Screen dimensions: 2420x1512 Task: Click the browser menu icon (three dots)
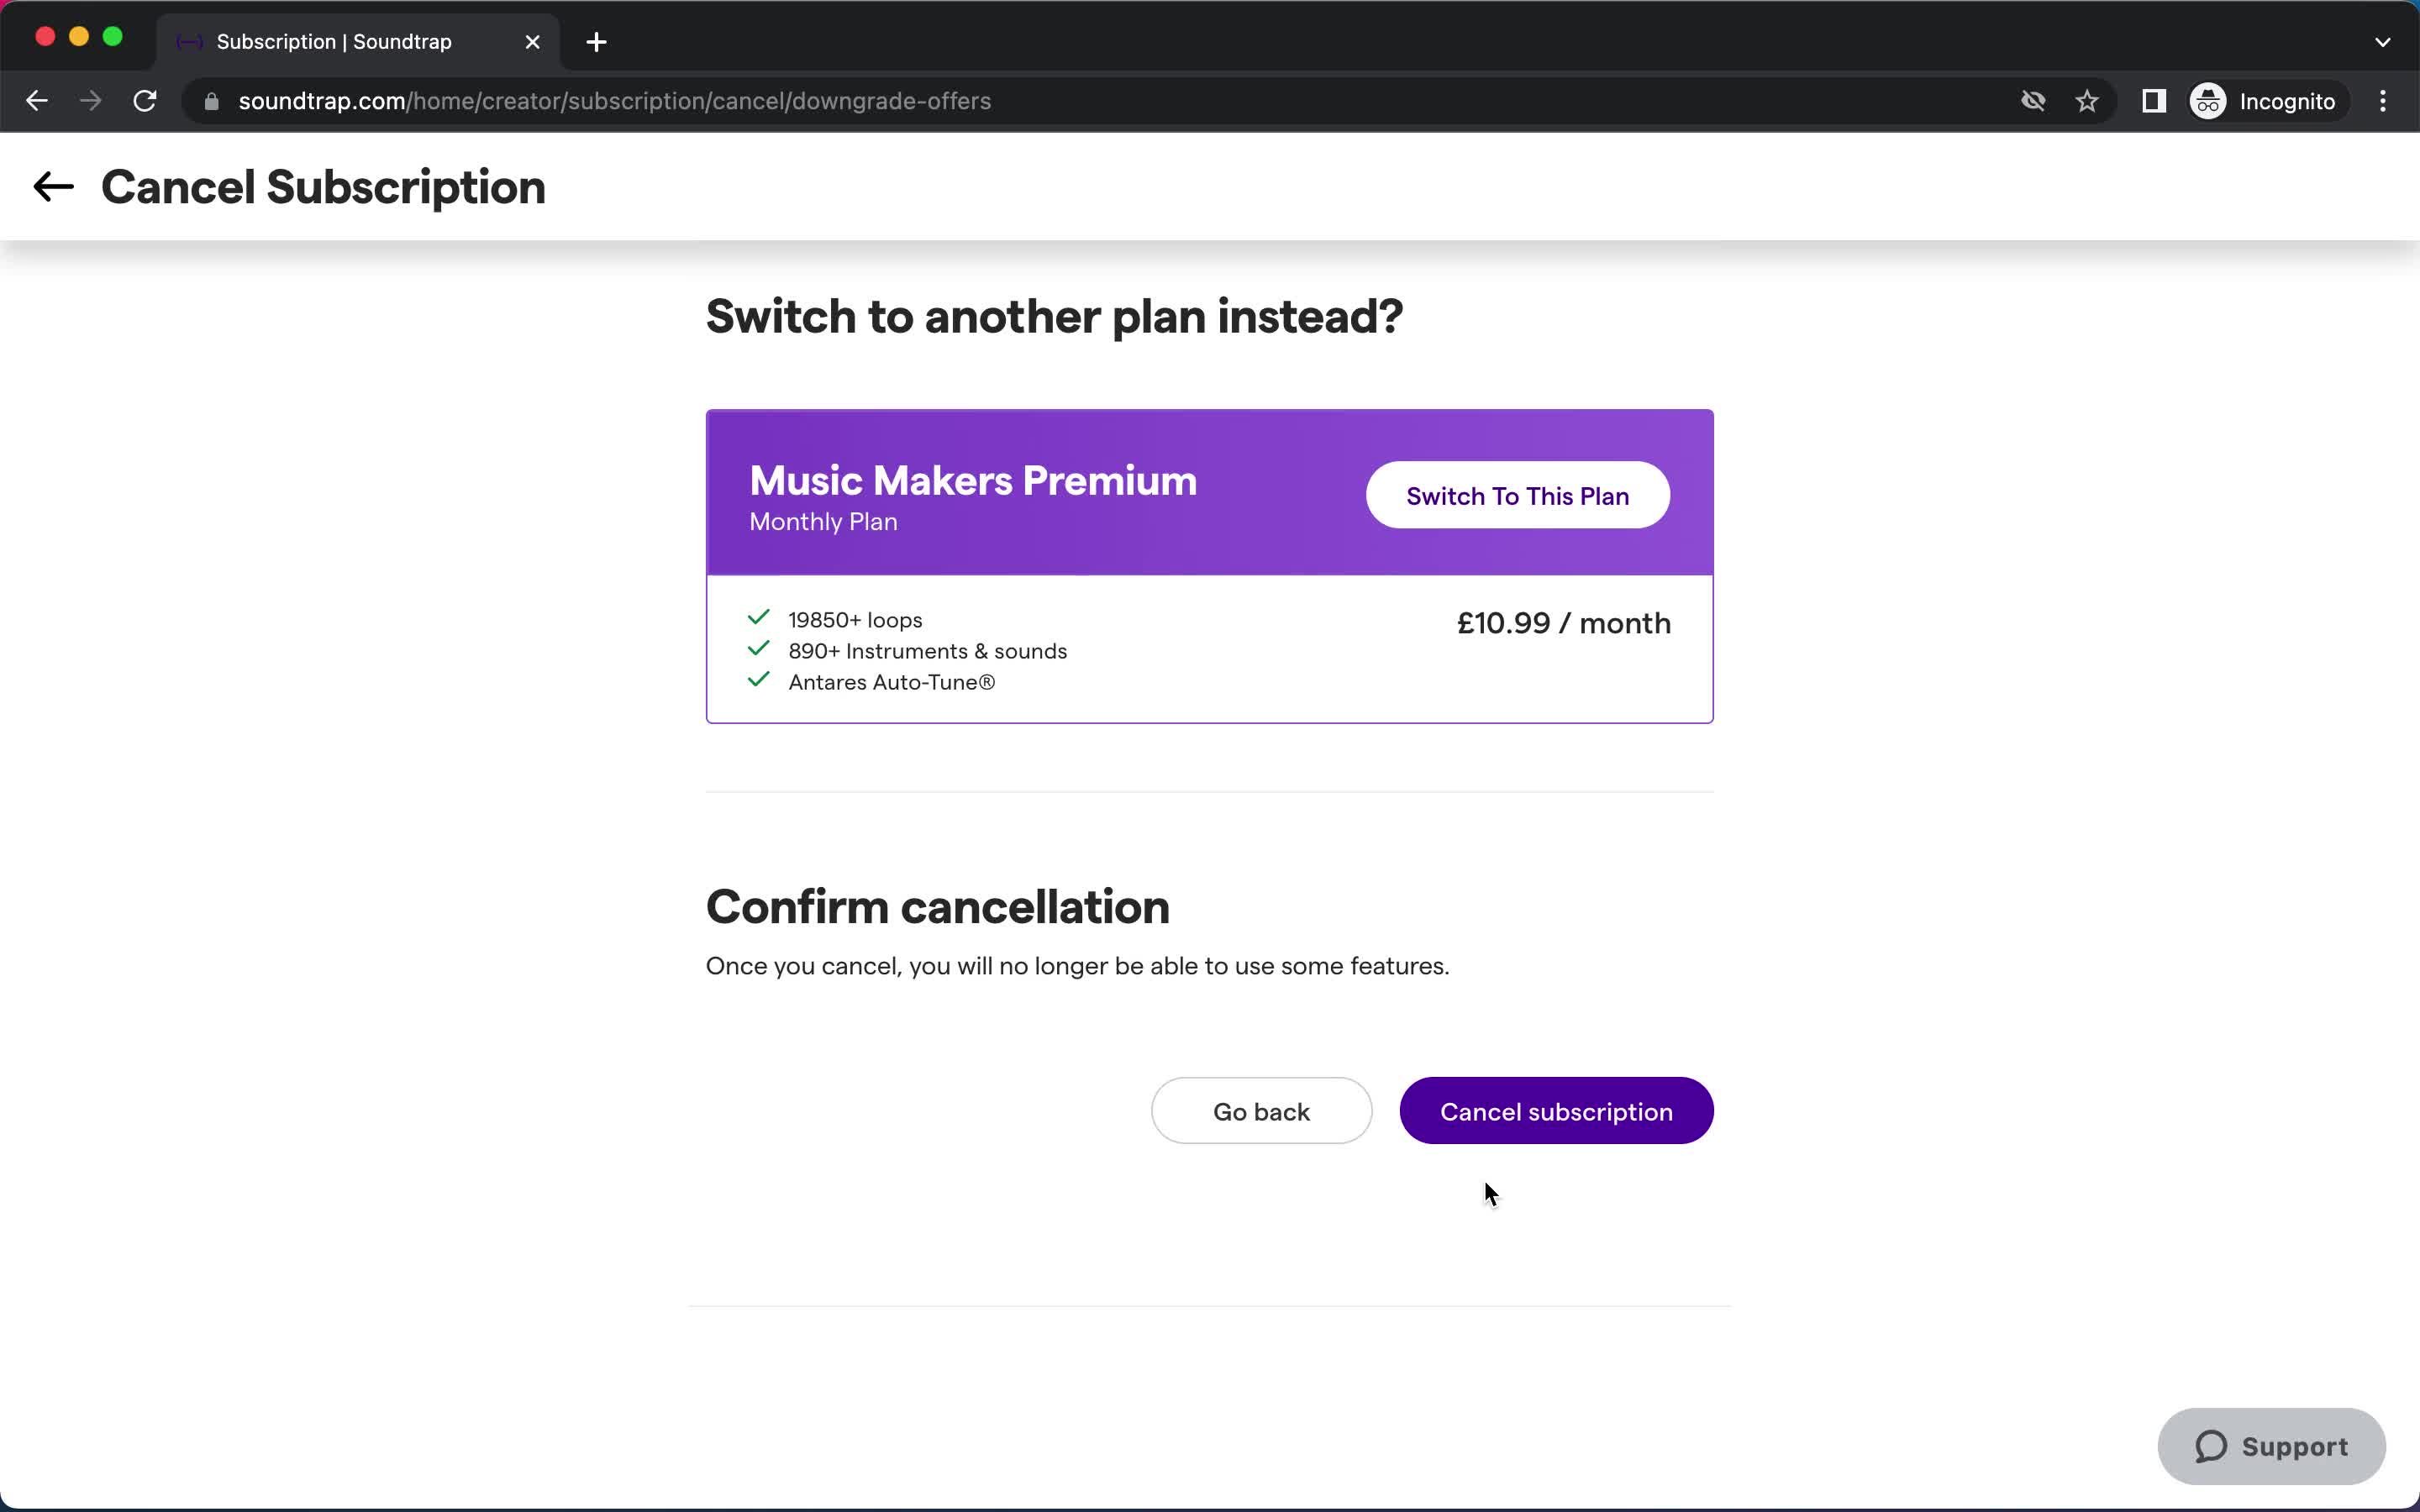(x=2387, y=99)
